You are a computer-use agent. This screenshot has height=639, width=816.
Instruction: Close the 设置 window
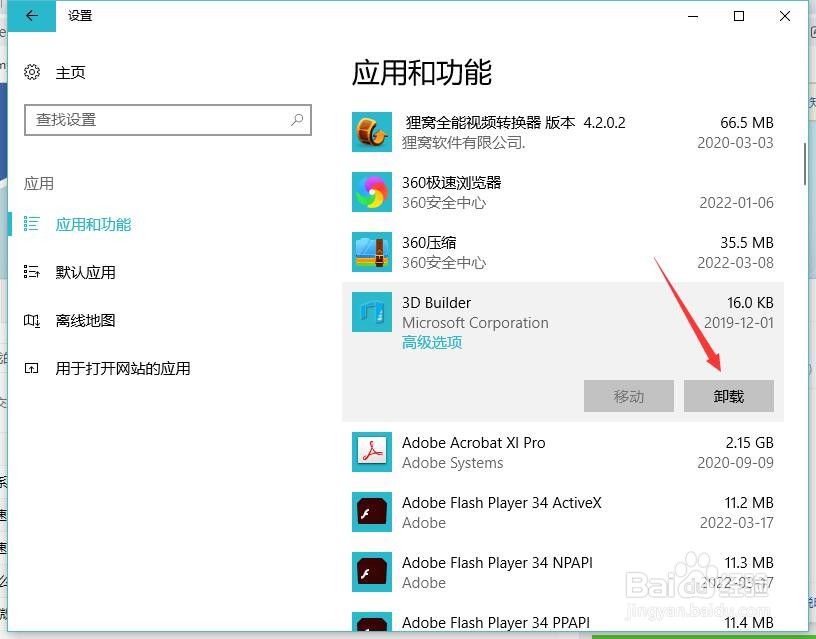click(785, 16)
